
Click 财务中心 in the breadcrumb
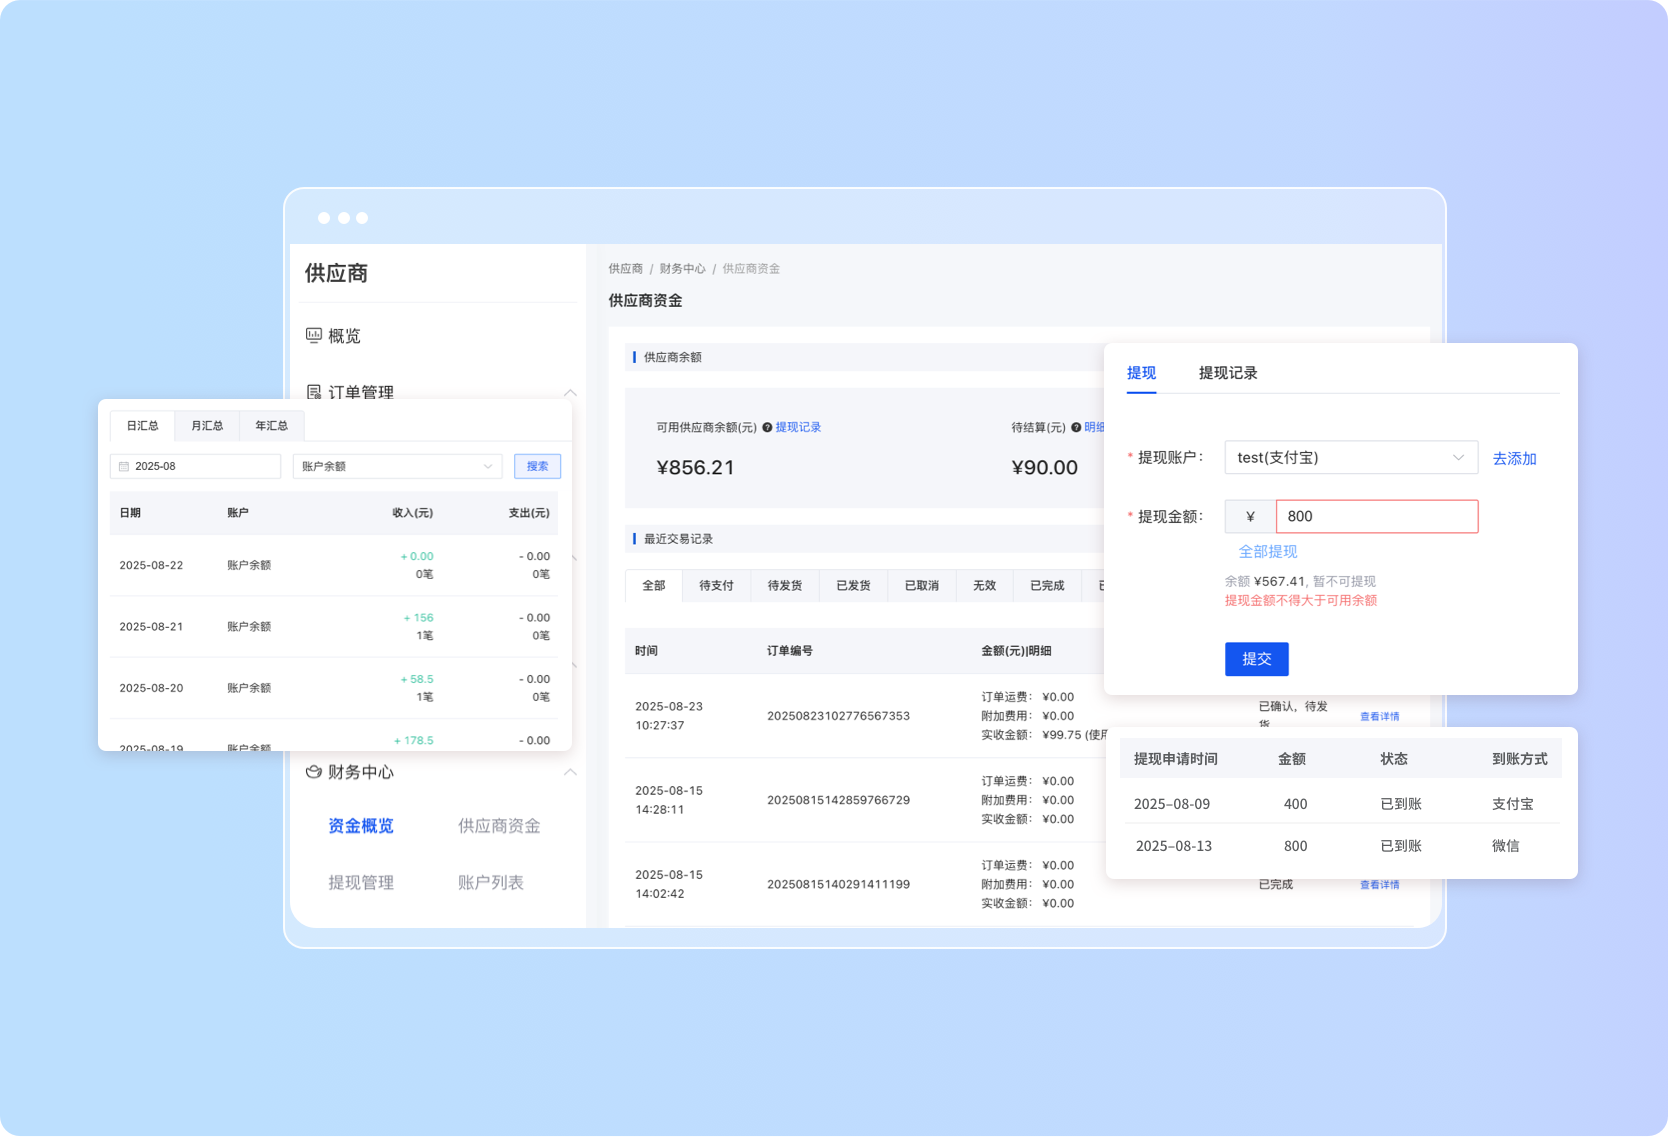(682, 269)
